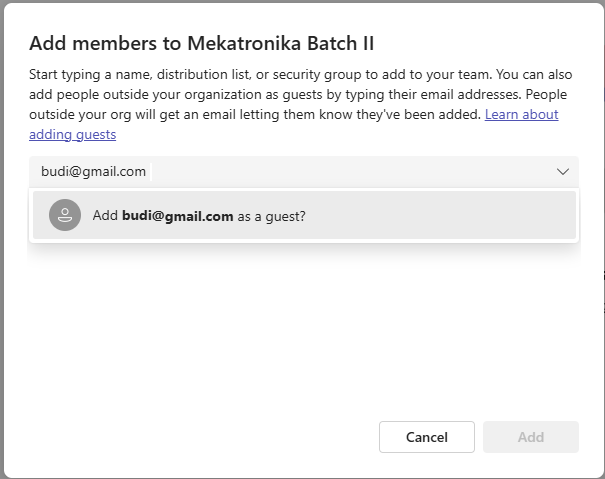Click the typed budi@gmail.com text in search box
This screenshot has width=605, height=479.
[x=93, y=172]
